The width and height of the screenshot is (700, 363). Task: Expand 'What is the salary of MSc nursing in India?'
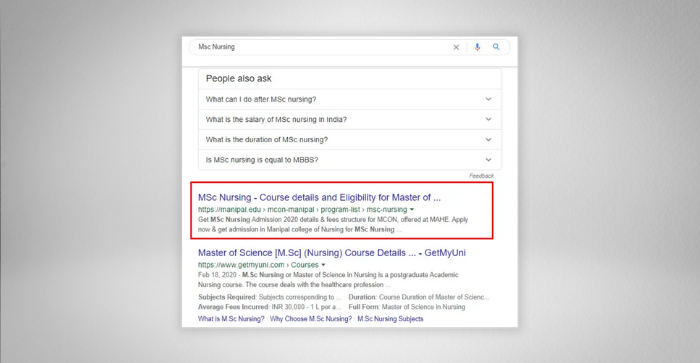click(350, 119)
